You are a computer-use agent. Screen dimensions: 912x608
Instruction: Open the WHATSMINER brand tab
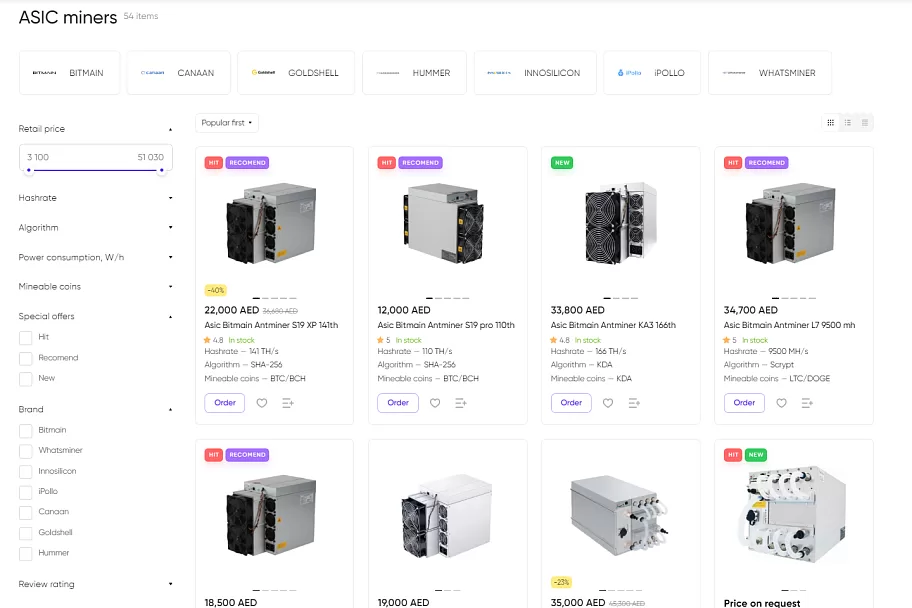click(x=770, y=73)
